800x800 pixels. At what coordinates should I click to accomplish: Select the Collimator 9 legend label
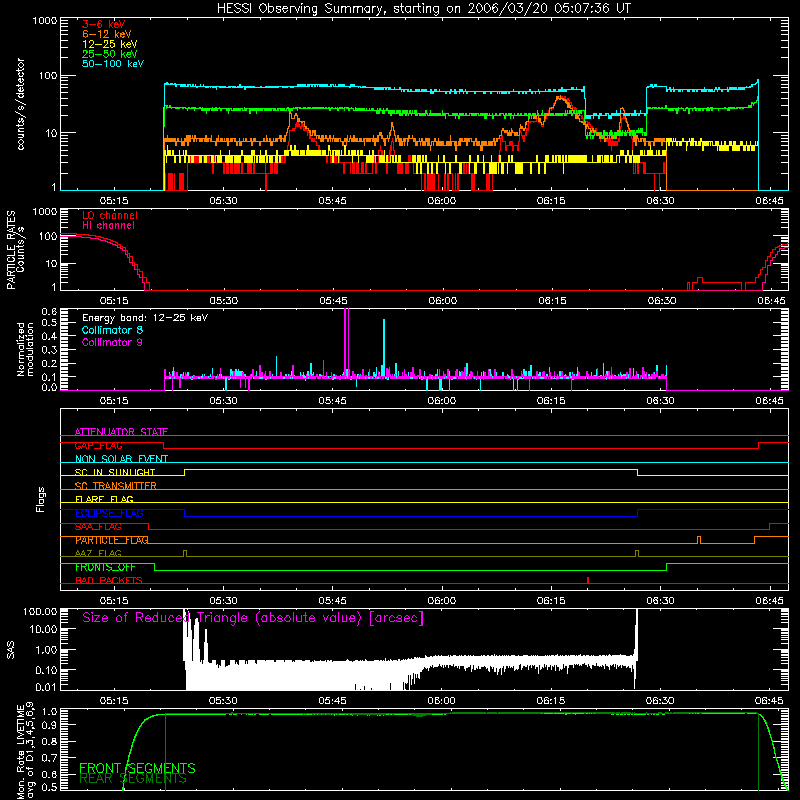[x=112, y=342]
